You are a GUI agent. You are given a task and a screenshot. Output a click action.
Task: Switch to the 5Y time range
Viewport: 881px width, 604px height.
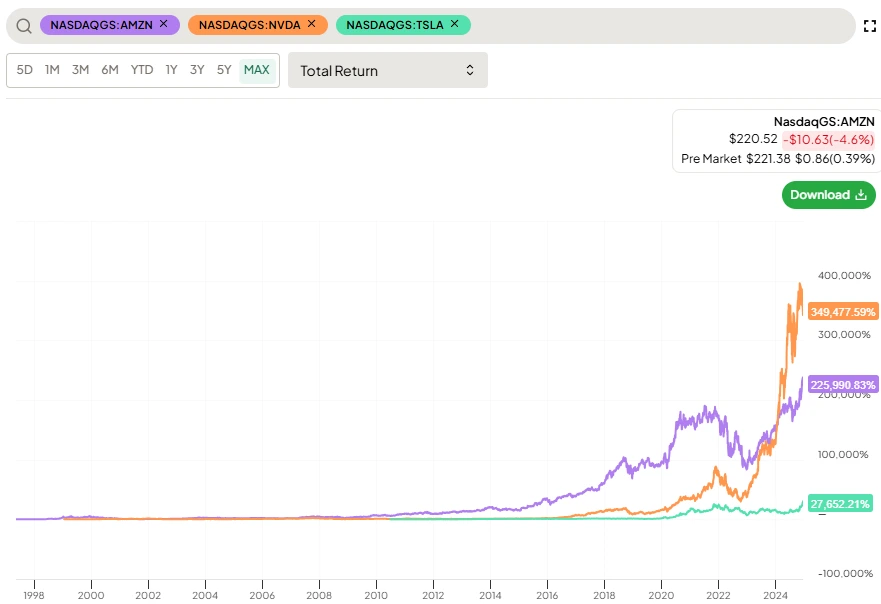click(x=224, y=70)
